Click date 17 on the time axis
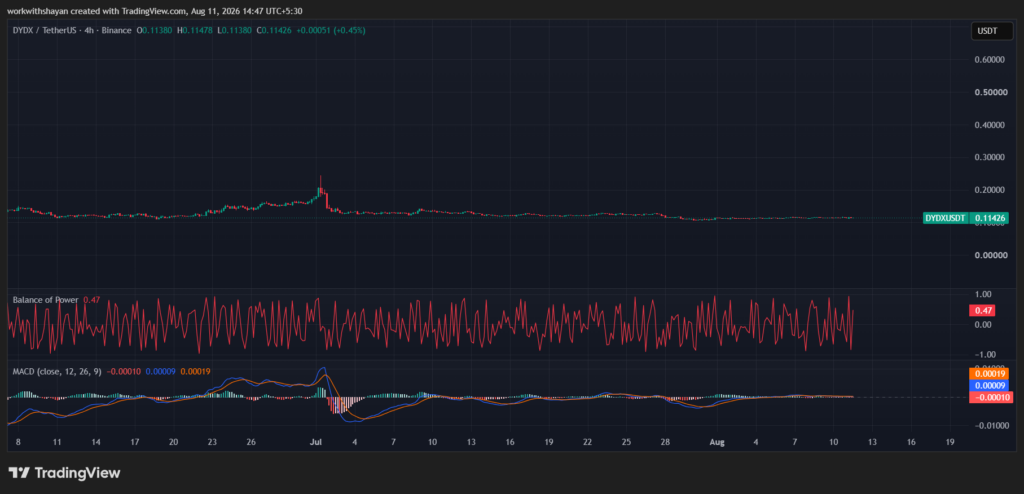The height and width of the screenshot is (494, 1024). coord(135,442)
